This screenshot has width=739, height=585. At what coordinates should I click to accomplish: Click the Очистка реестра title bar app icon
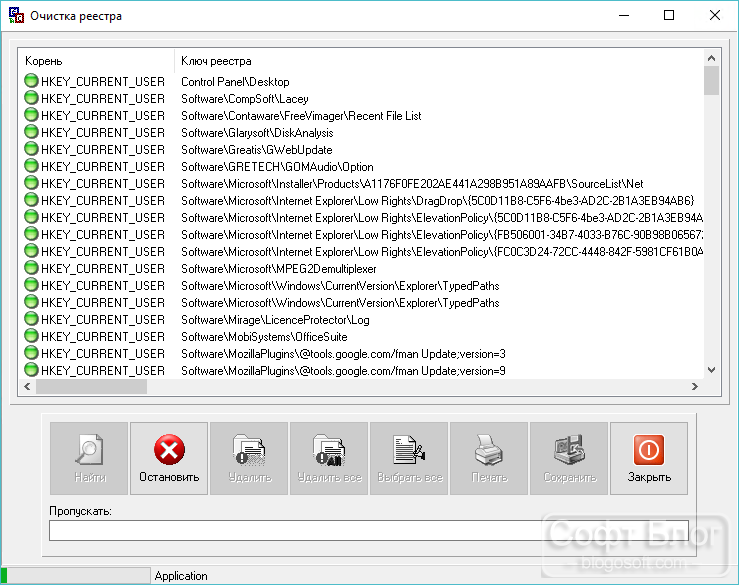(x=16, y=16)
